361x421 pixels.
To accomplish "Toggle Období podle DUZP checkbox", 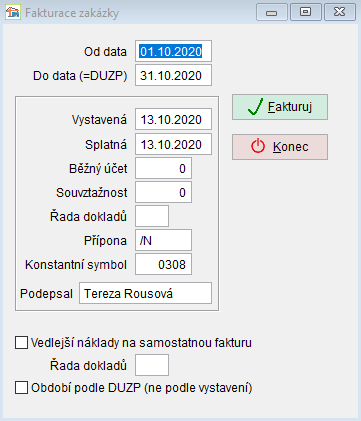I will tap(21, 388).
